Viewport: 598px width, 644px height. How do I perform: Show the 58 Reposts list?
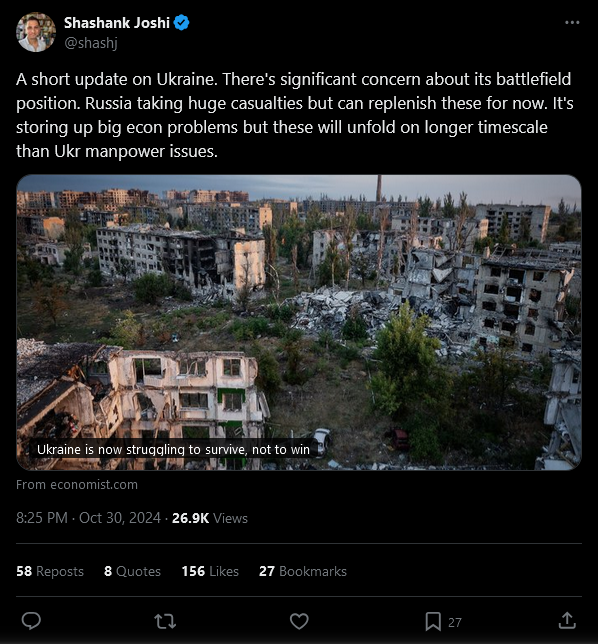tap(50, 571)
